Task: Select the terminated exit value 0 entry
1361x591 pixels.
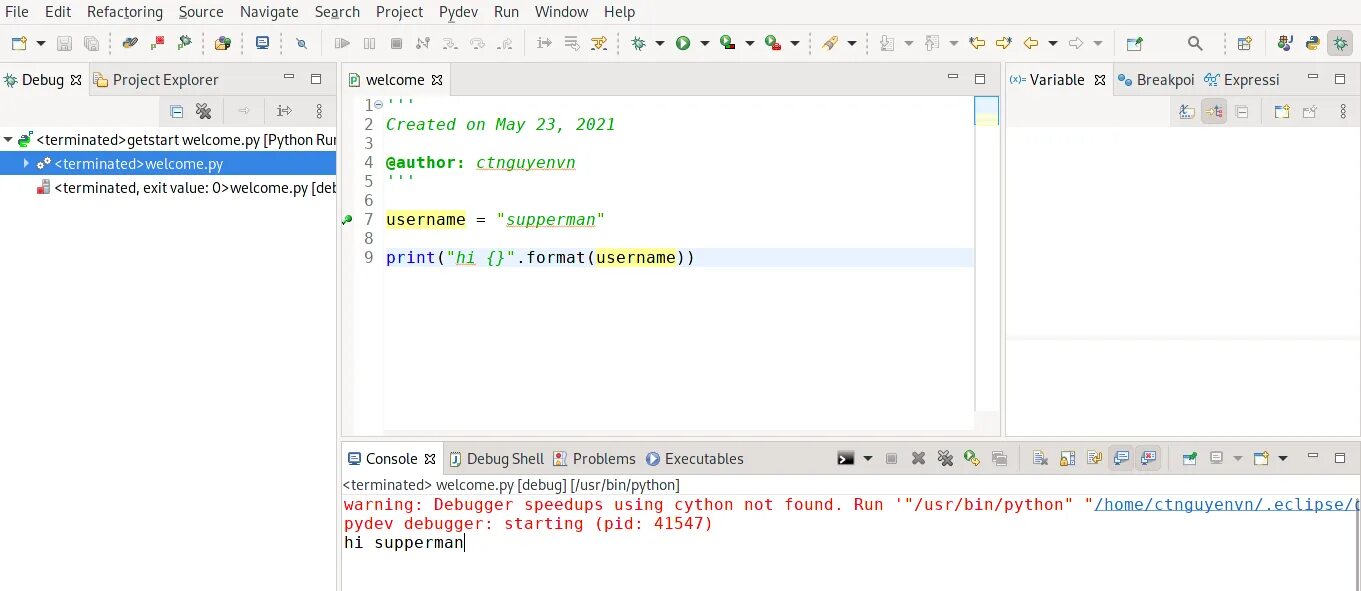Action: click(186, 188)
